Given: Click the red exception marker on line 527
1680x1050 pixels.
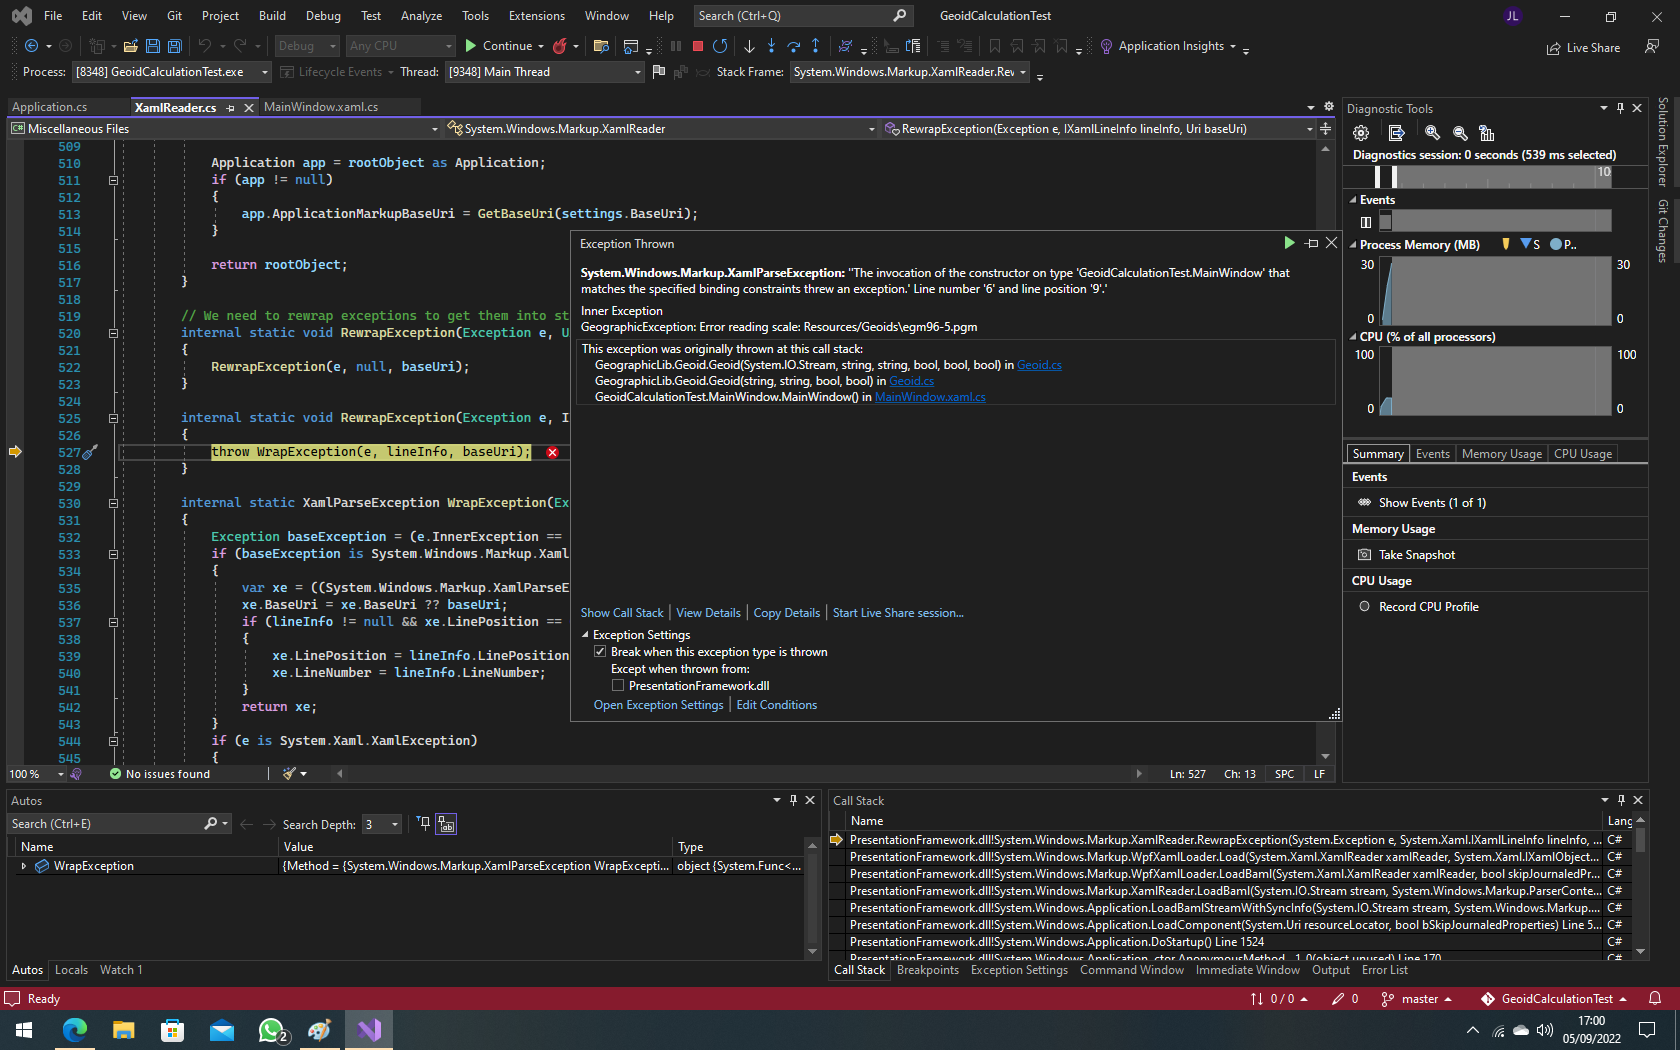Looking at the screenshot, I should click(x=552, y=453).
